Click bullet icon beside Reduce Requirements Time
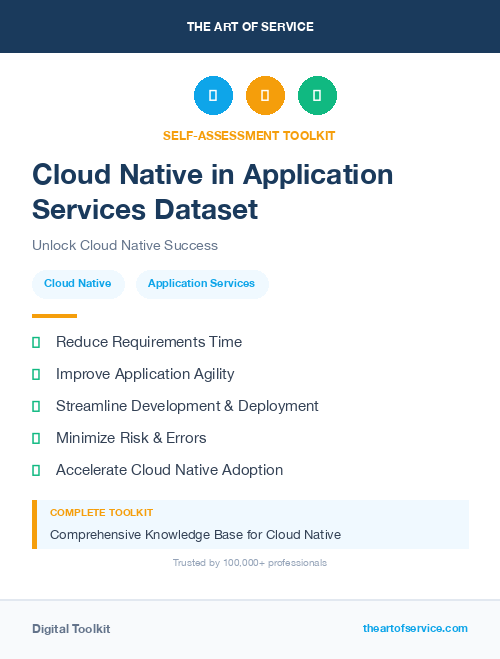 coord(36,343)
